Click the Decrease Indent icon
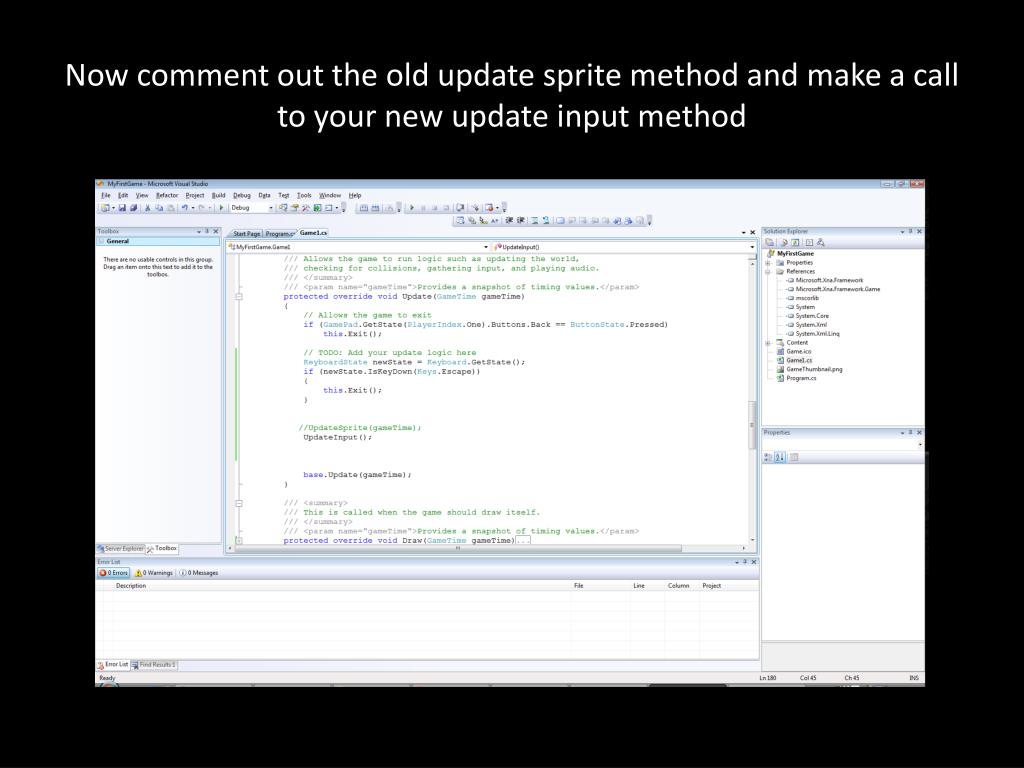1024x768 pixels. pyautogui.click(x=509, y=221)
